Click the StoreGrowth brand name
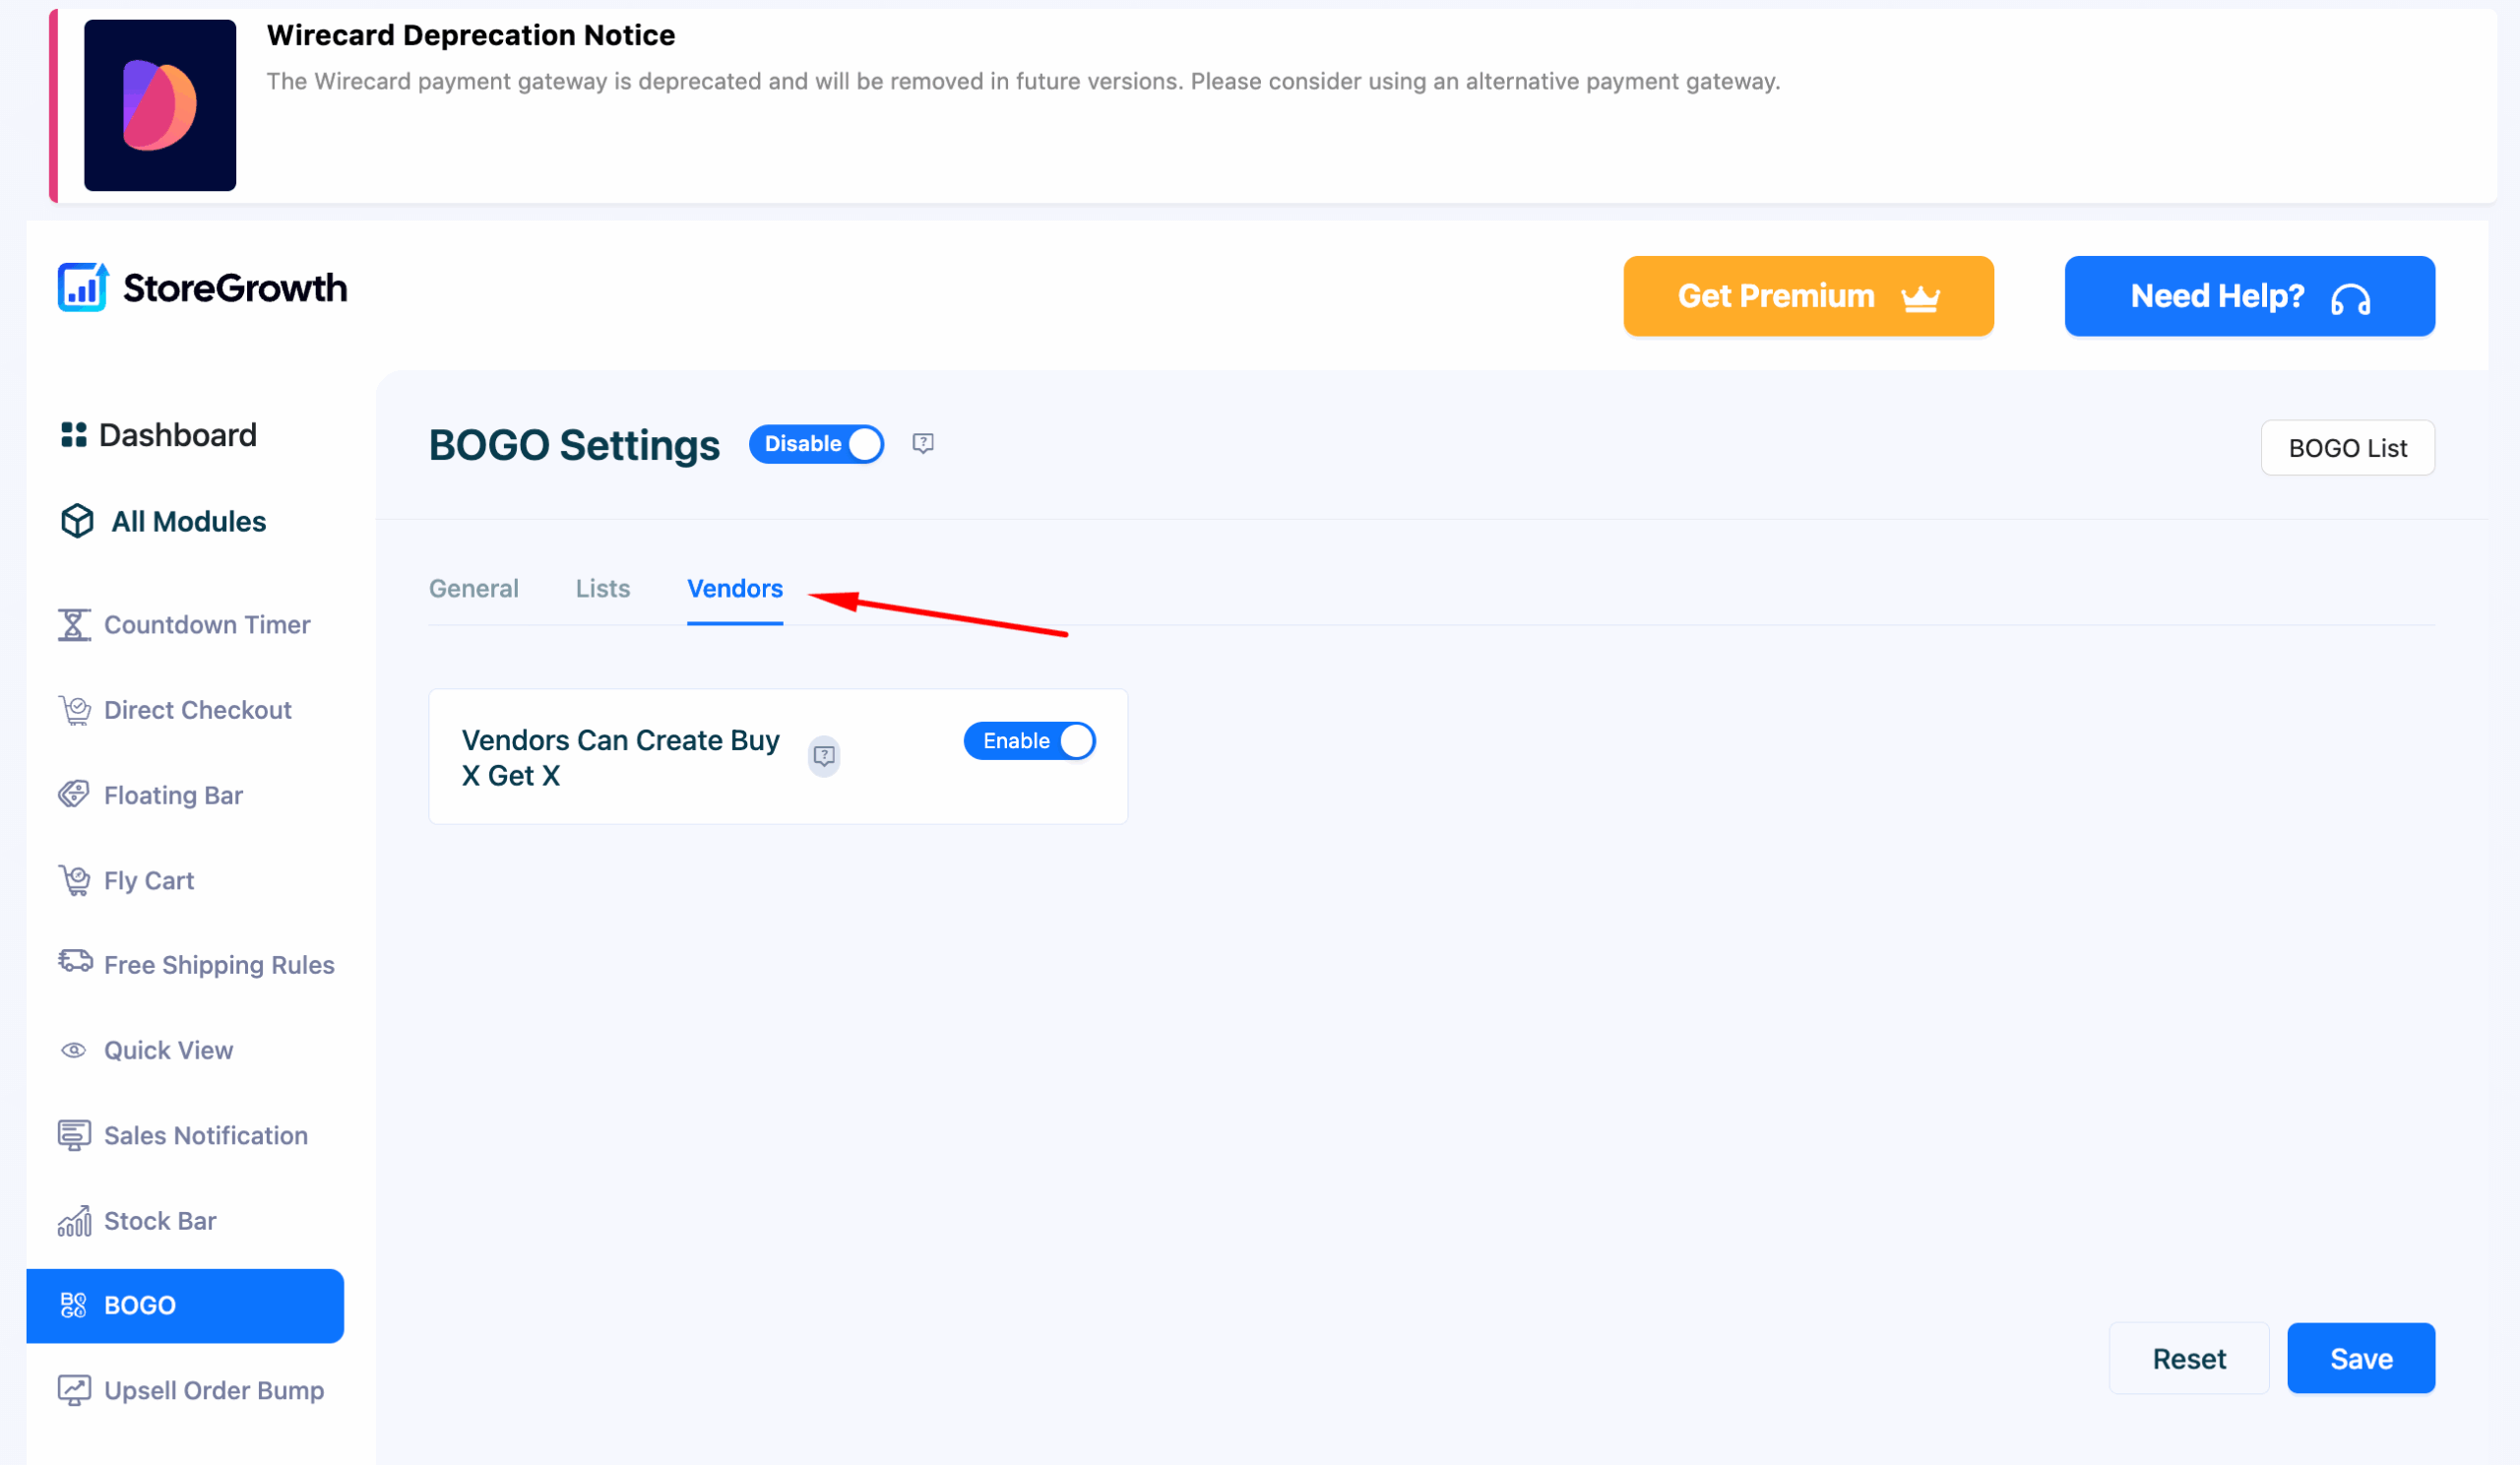Viewport: 2520px width, 1465px height. pos(235,289)
